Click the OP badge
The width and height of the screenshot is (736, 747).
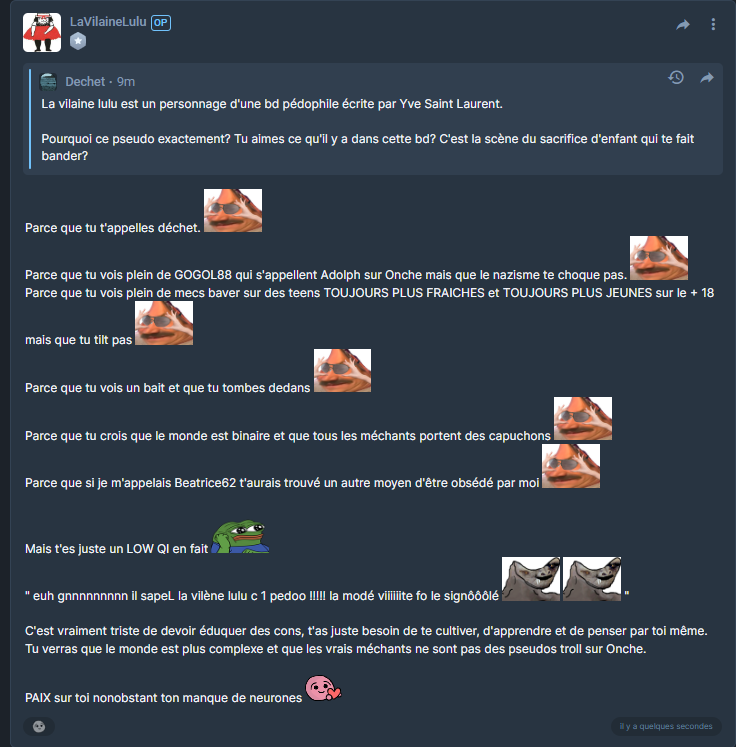pos(161,22)
